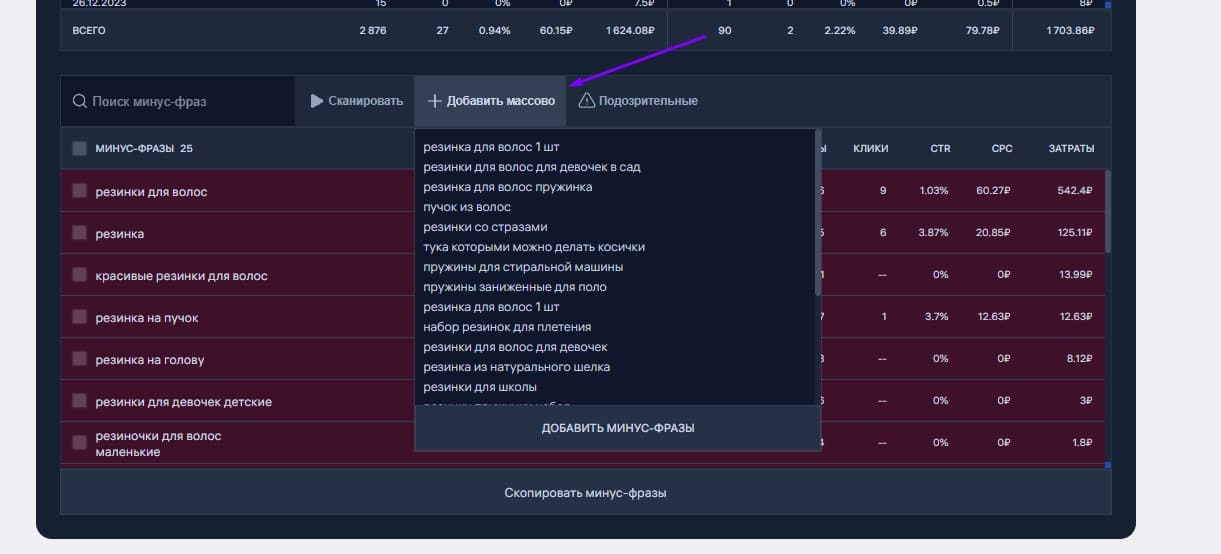Click the bulk phrases textarea scrollbar
The width and height of the screenshot is (1221, 554).
pyautogui.click(x=818, y=212)
